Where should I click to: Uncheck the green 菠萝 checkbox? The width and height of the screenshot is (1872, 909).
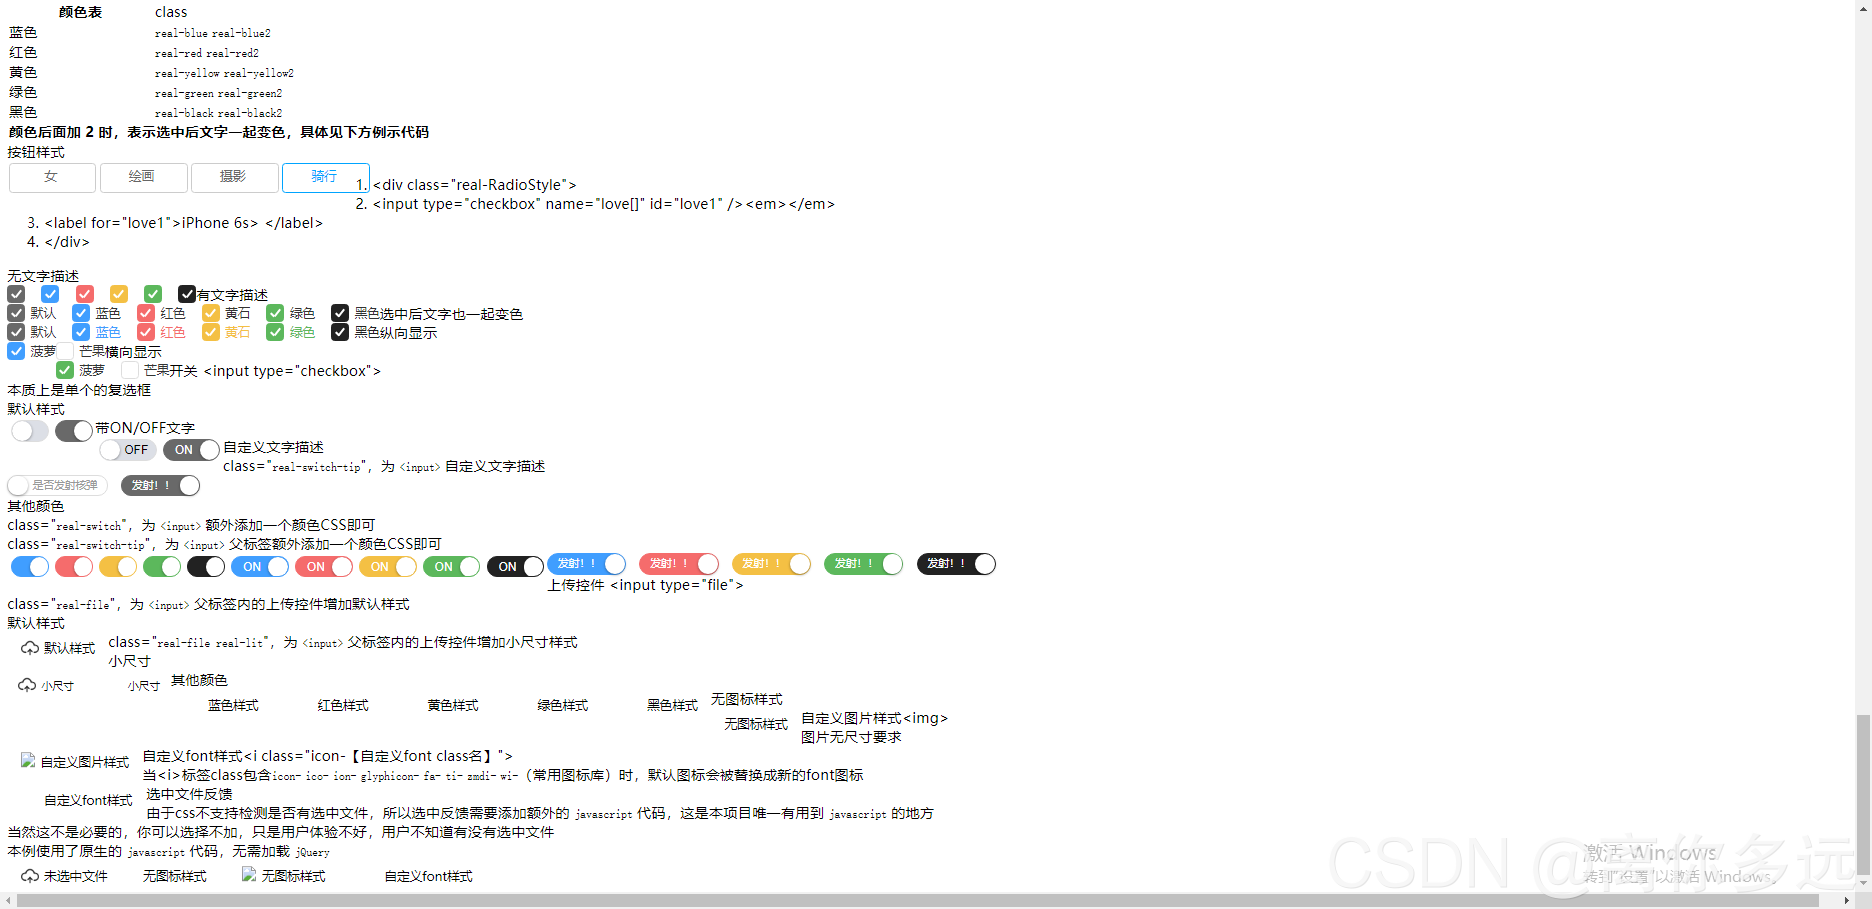64,370
